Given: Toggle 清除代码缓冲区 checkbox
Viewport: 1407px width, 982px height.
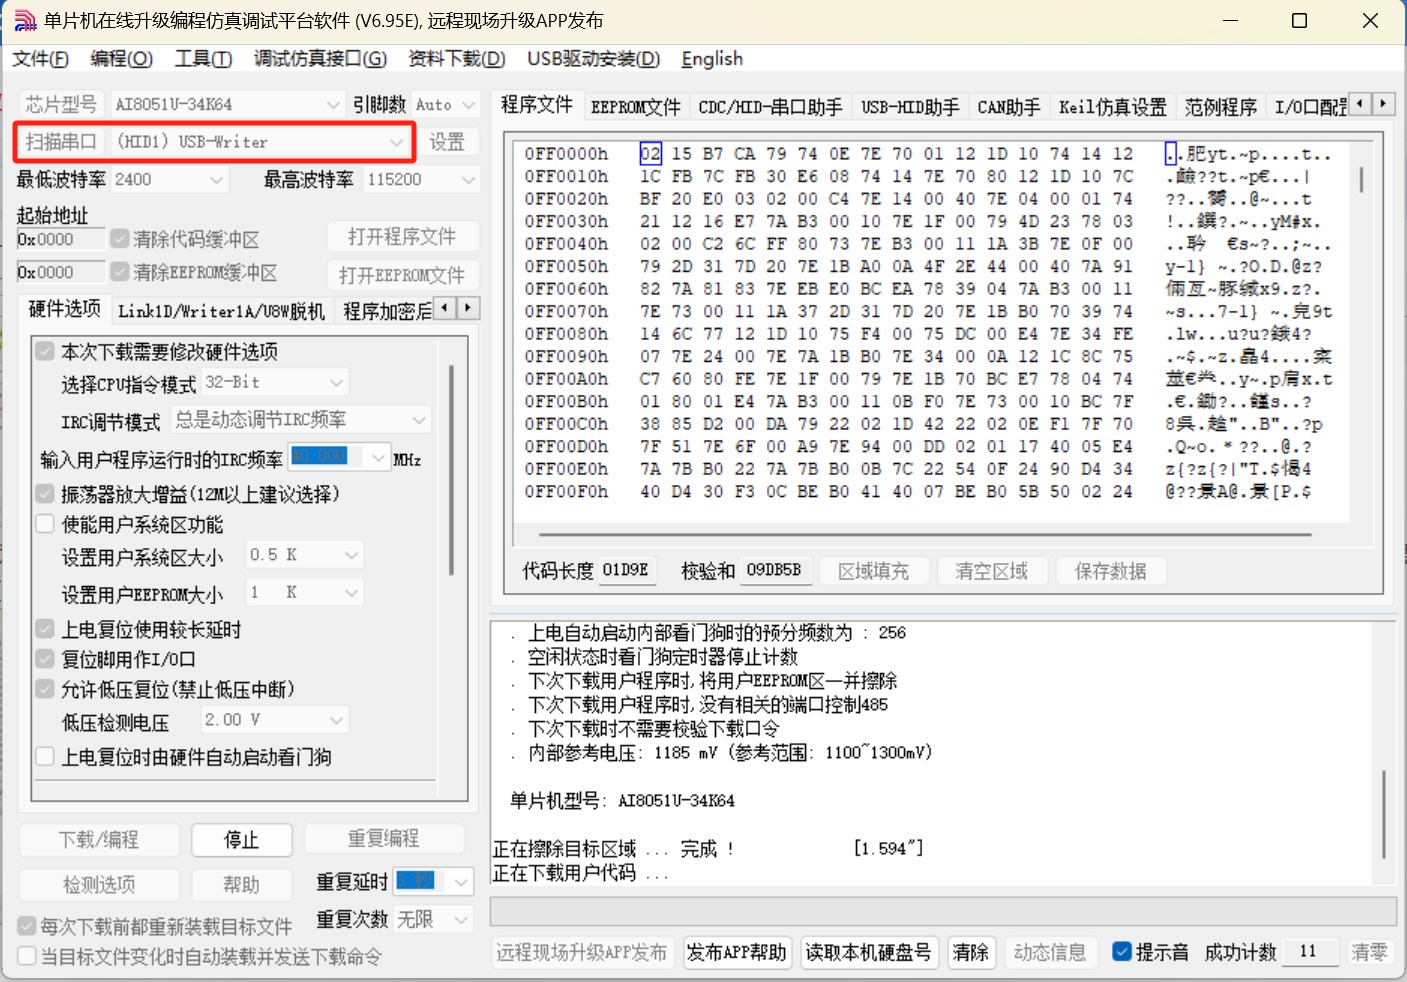Looking at the screenshot, I should (x=120, y=239).
